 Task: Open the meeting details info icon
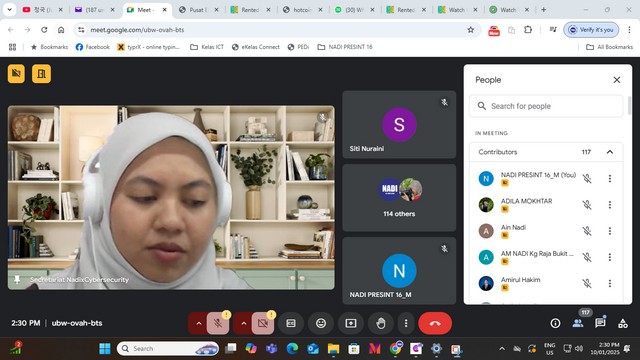(x=555, y=323)
